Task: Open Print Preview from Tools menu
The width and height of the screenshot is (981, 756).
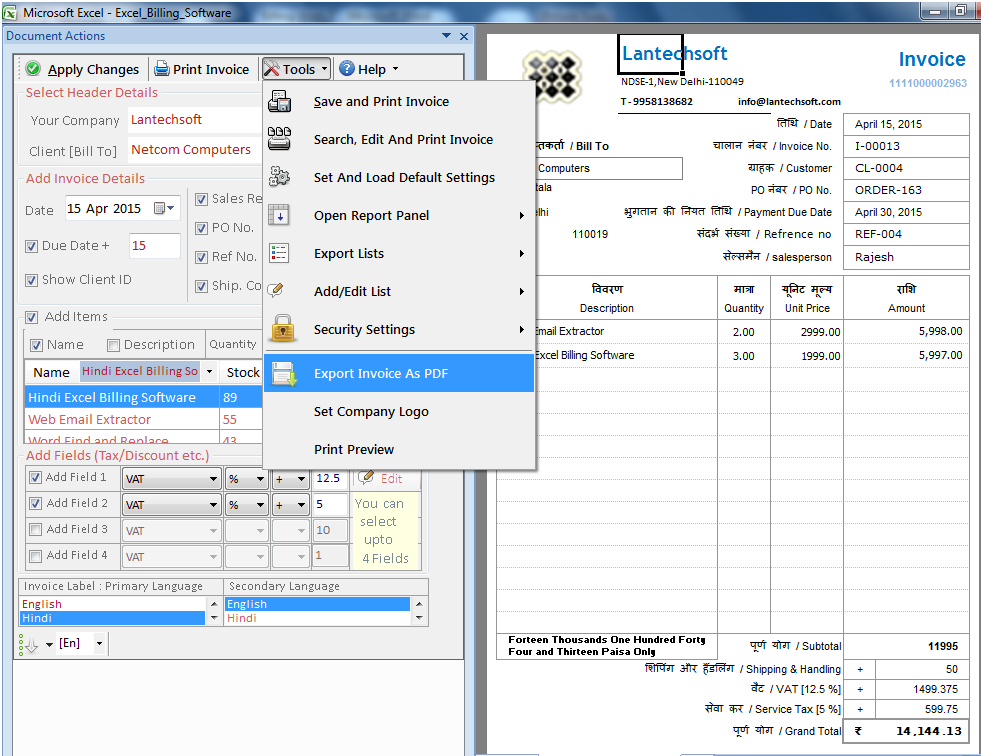Action: pos(399,449)
